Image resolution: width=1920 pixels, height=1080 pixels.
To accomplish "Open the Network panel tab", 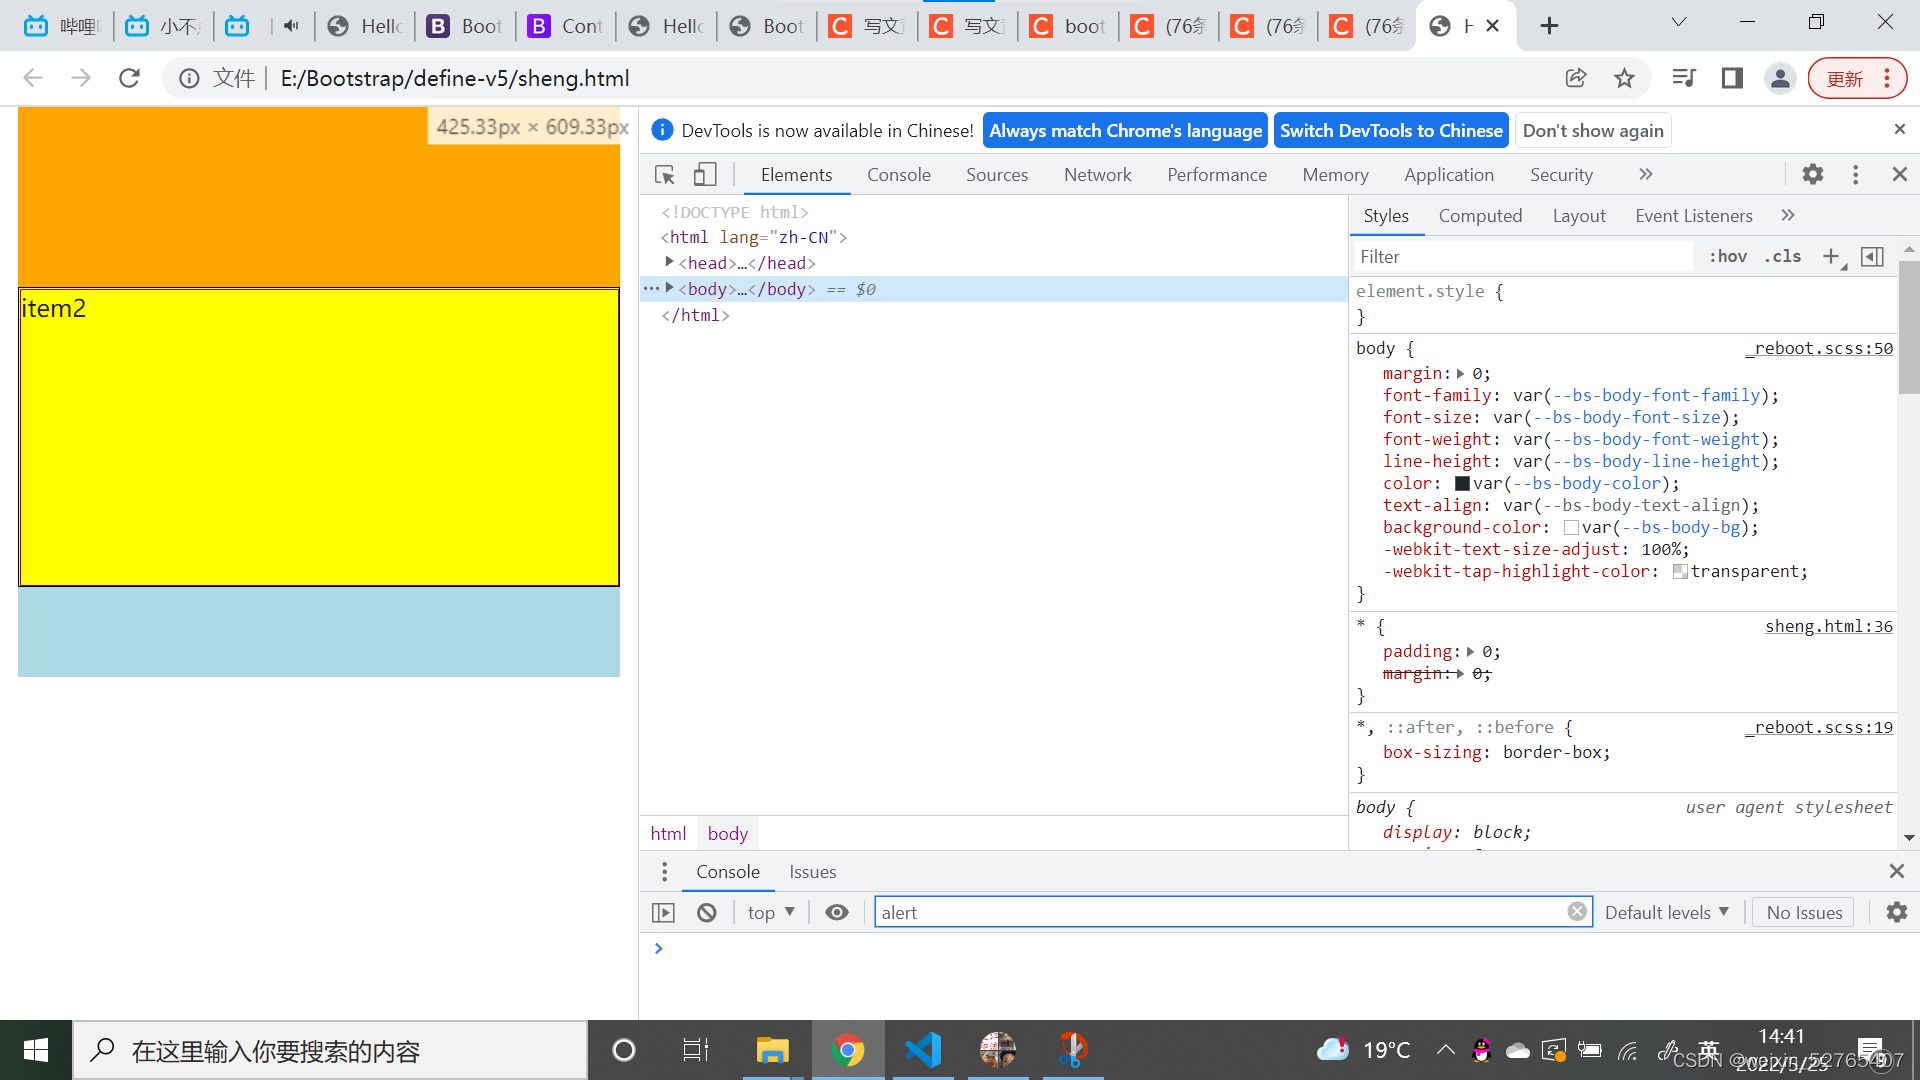I will 1098,175.
